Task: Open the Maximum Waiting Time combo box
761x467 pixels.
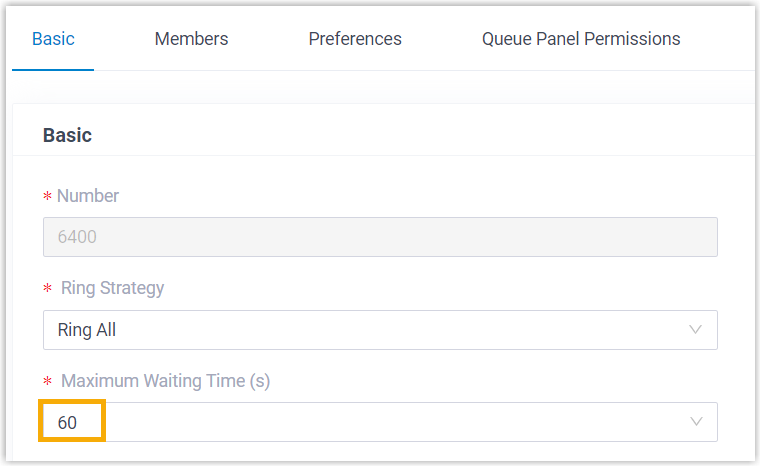Action: click(x=380, y=422)
